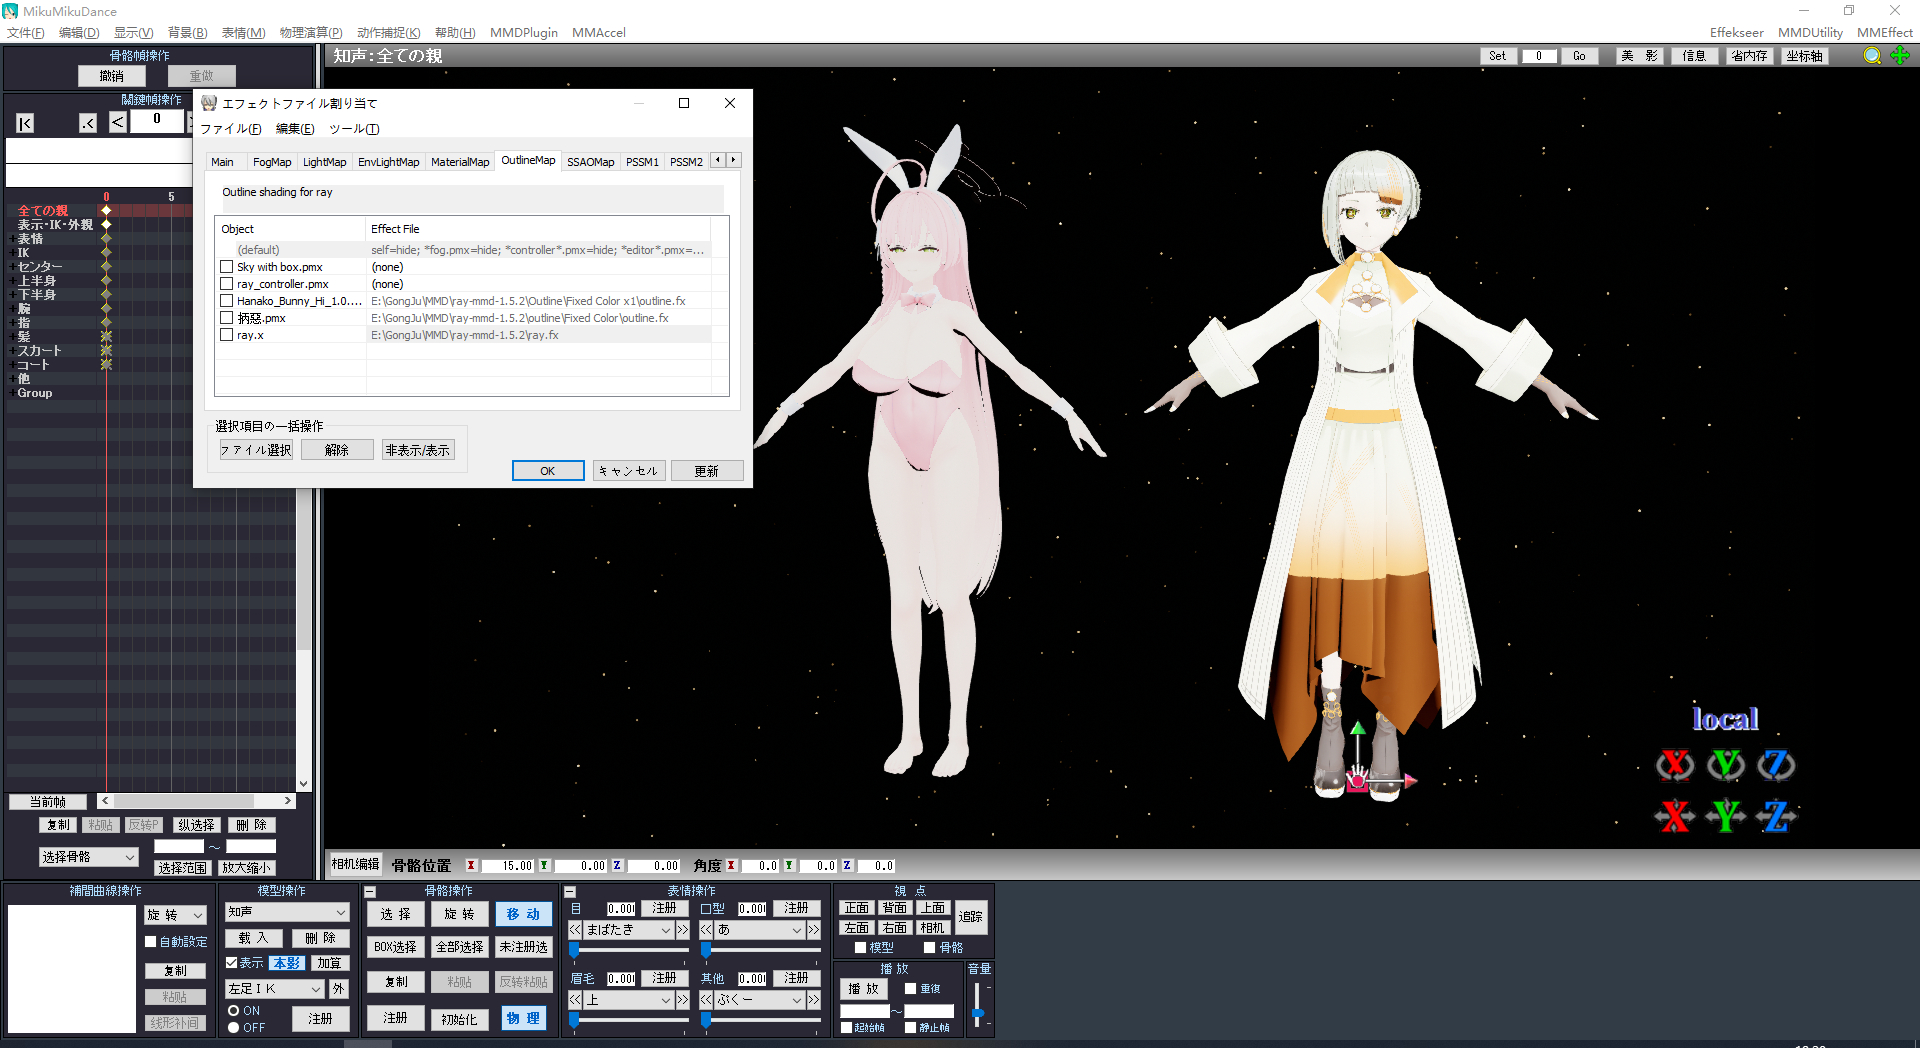Select the ON radio button
The height and width of the screenshot is (1048, 1920).
234,1011
